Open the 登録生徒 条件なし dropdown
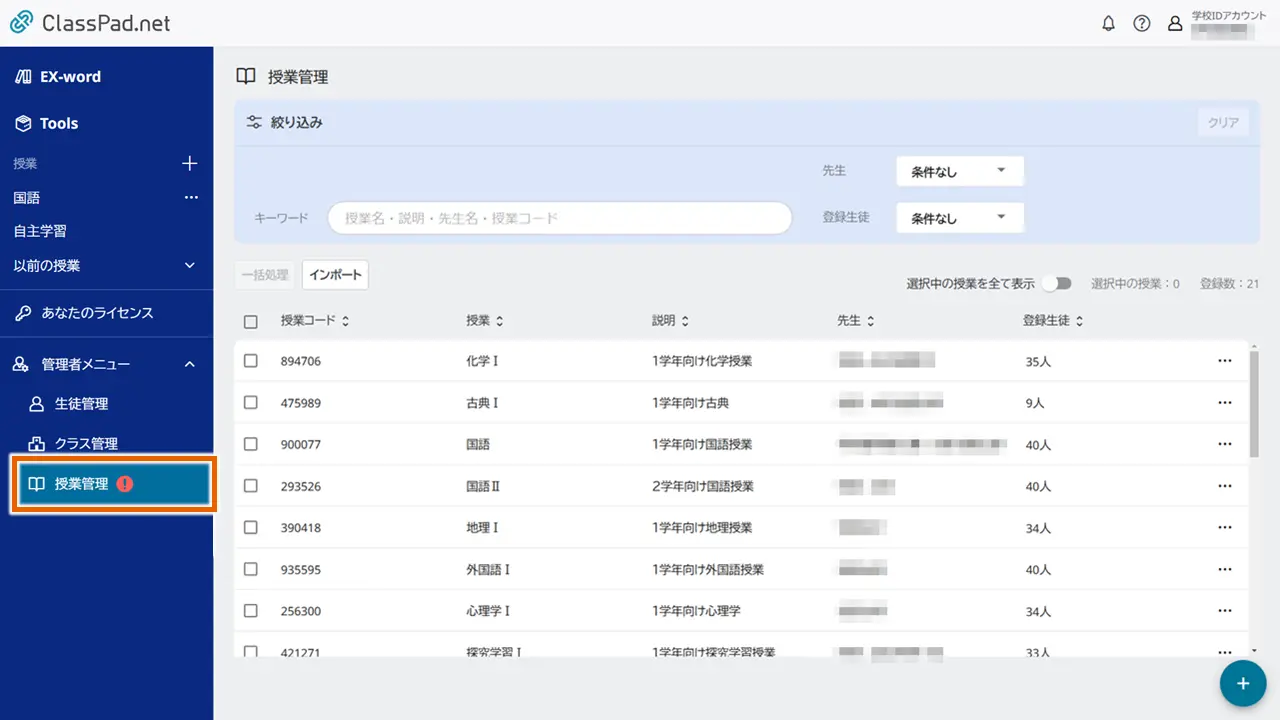The width and height of the screenshot is (1280, 720). [x=959, y=217]
